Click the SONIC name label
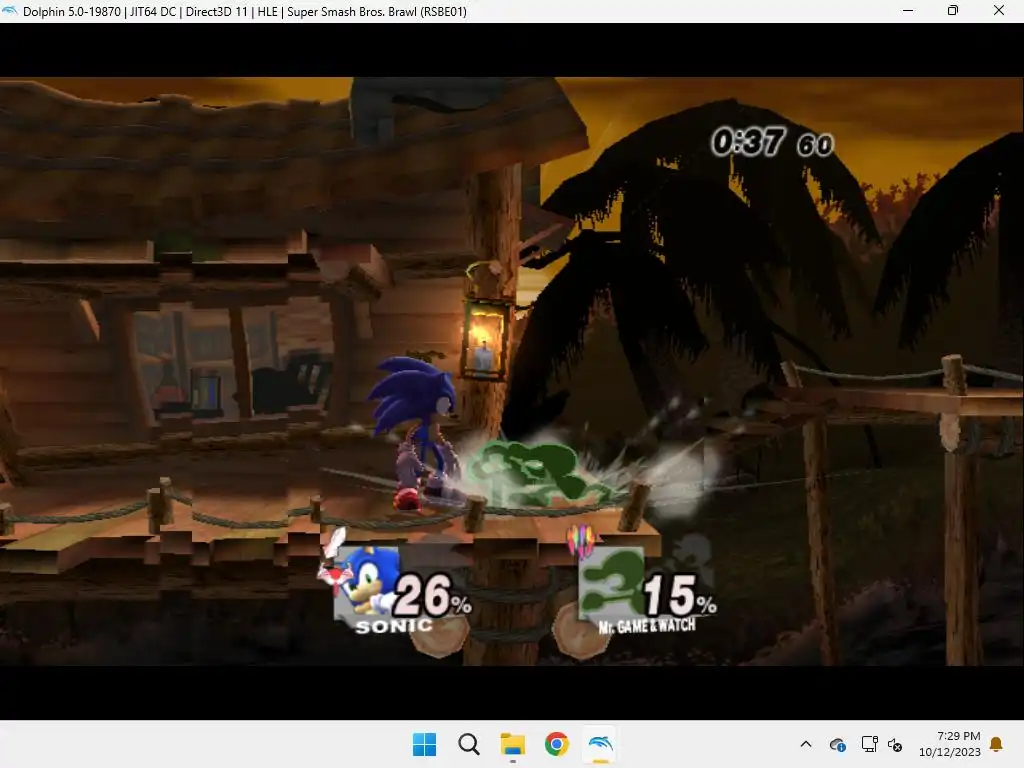Screen dimensions: 1024x768 (394, 626)
